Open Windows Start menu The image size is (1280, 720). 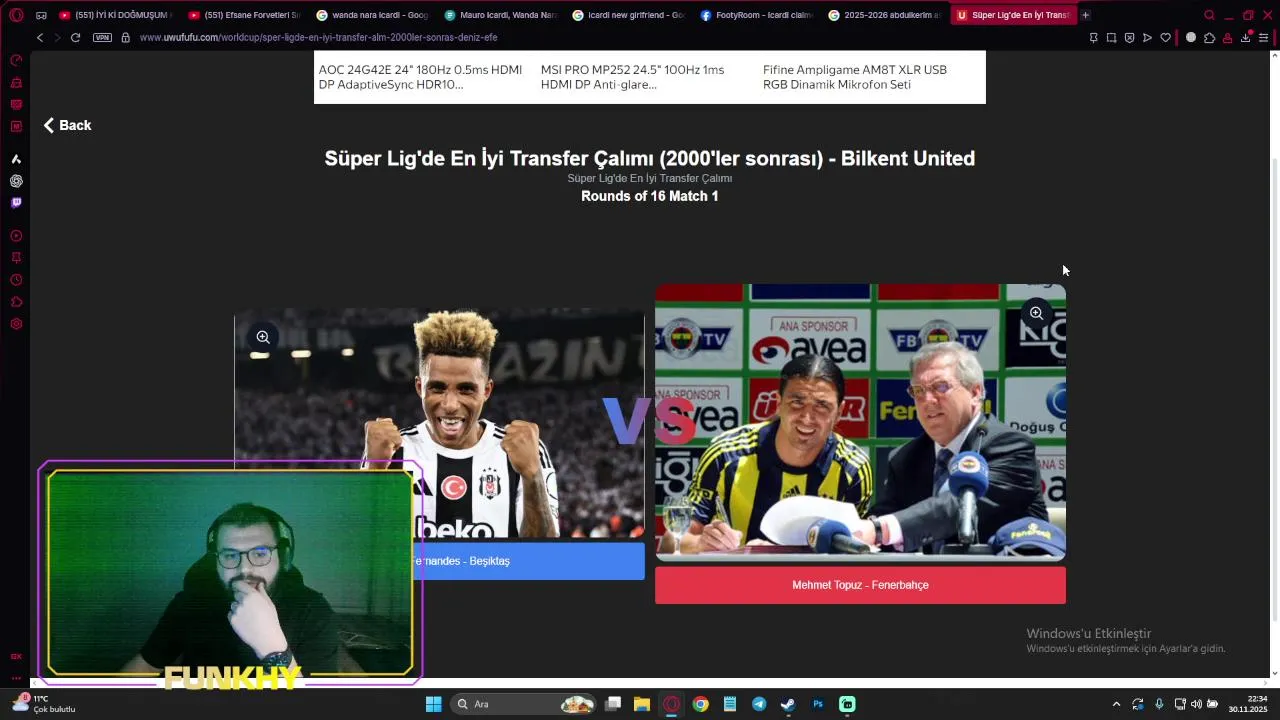tap(433, 704)
